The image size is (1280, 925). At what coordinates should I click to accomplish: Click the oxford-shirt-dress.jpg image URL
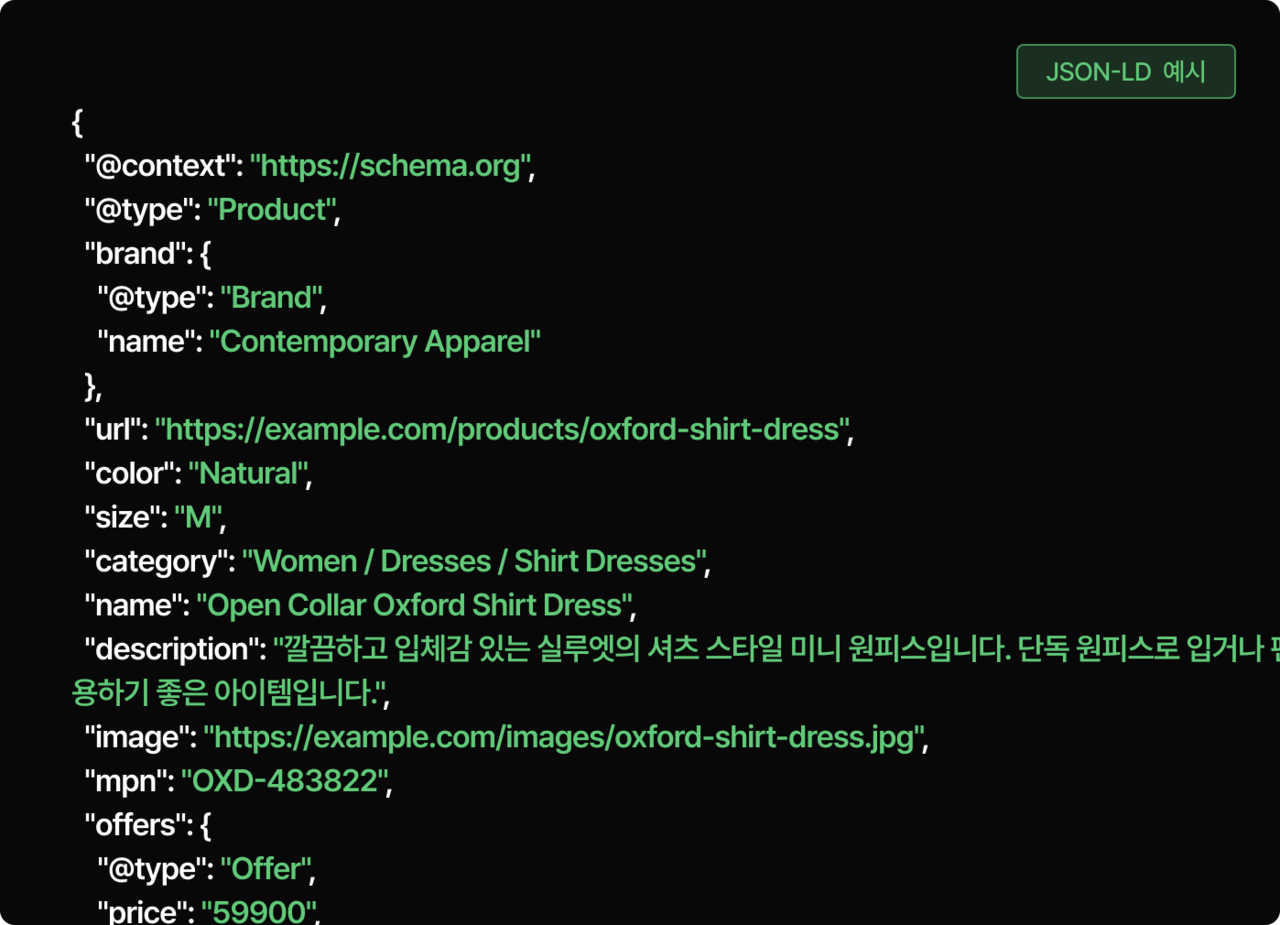pos(563,738)
